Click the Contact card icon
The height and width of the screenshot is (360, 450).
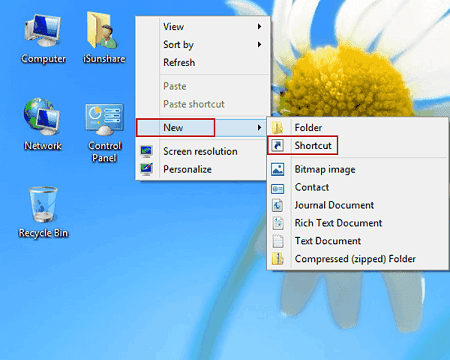pos(277,189)
